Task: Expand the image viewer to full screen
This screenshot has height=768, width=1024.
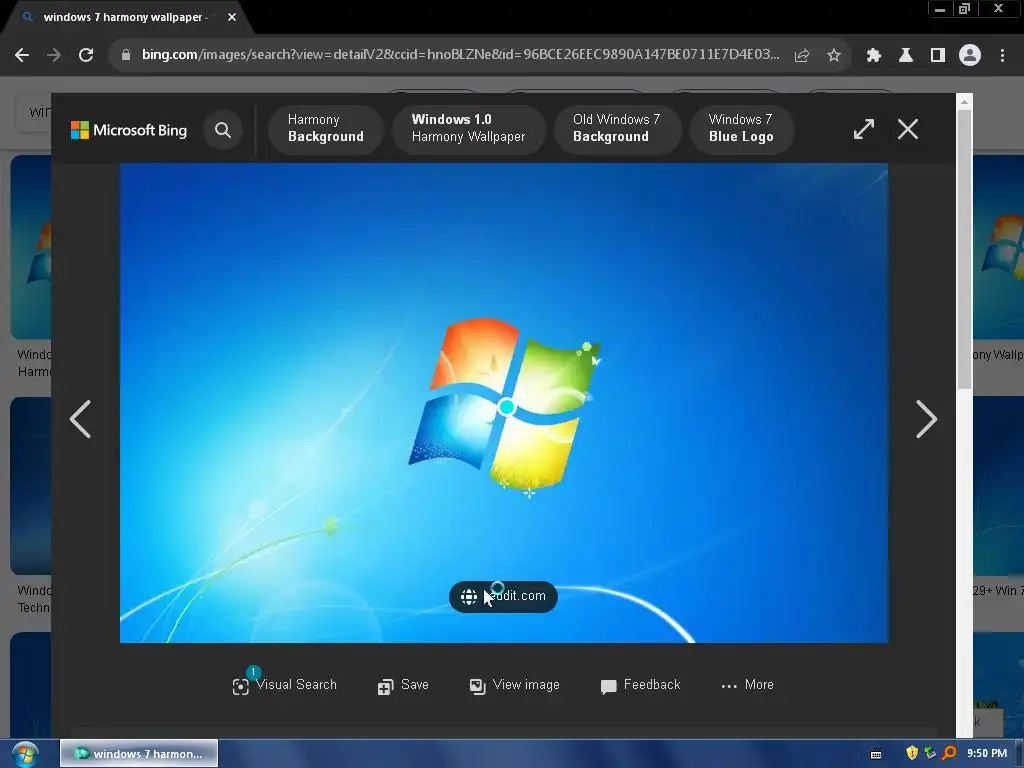Action: click(863, 129)
